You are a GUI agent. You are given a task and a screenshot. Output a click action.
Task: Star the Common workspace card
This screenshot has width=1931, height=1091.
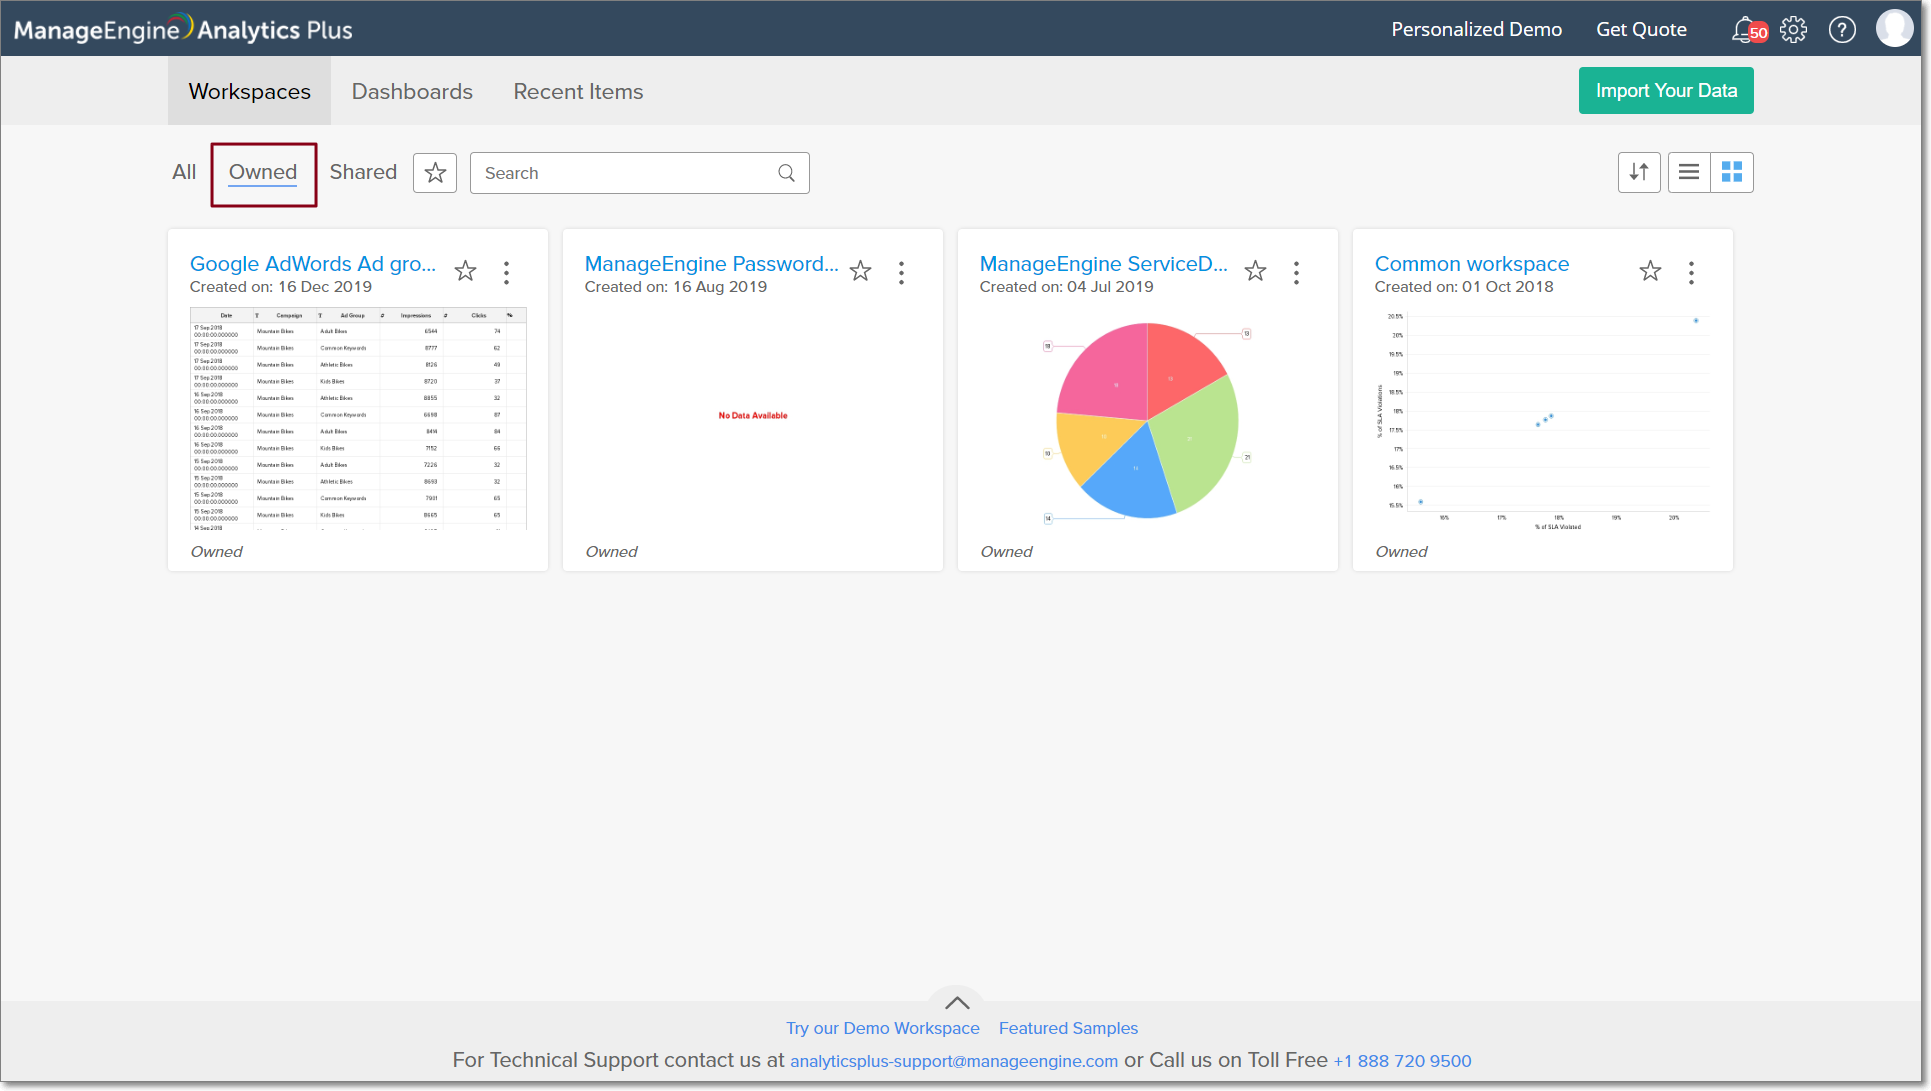coord(1650,271)
